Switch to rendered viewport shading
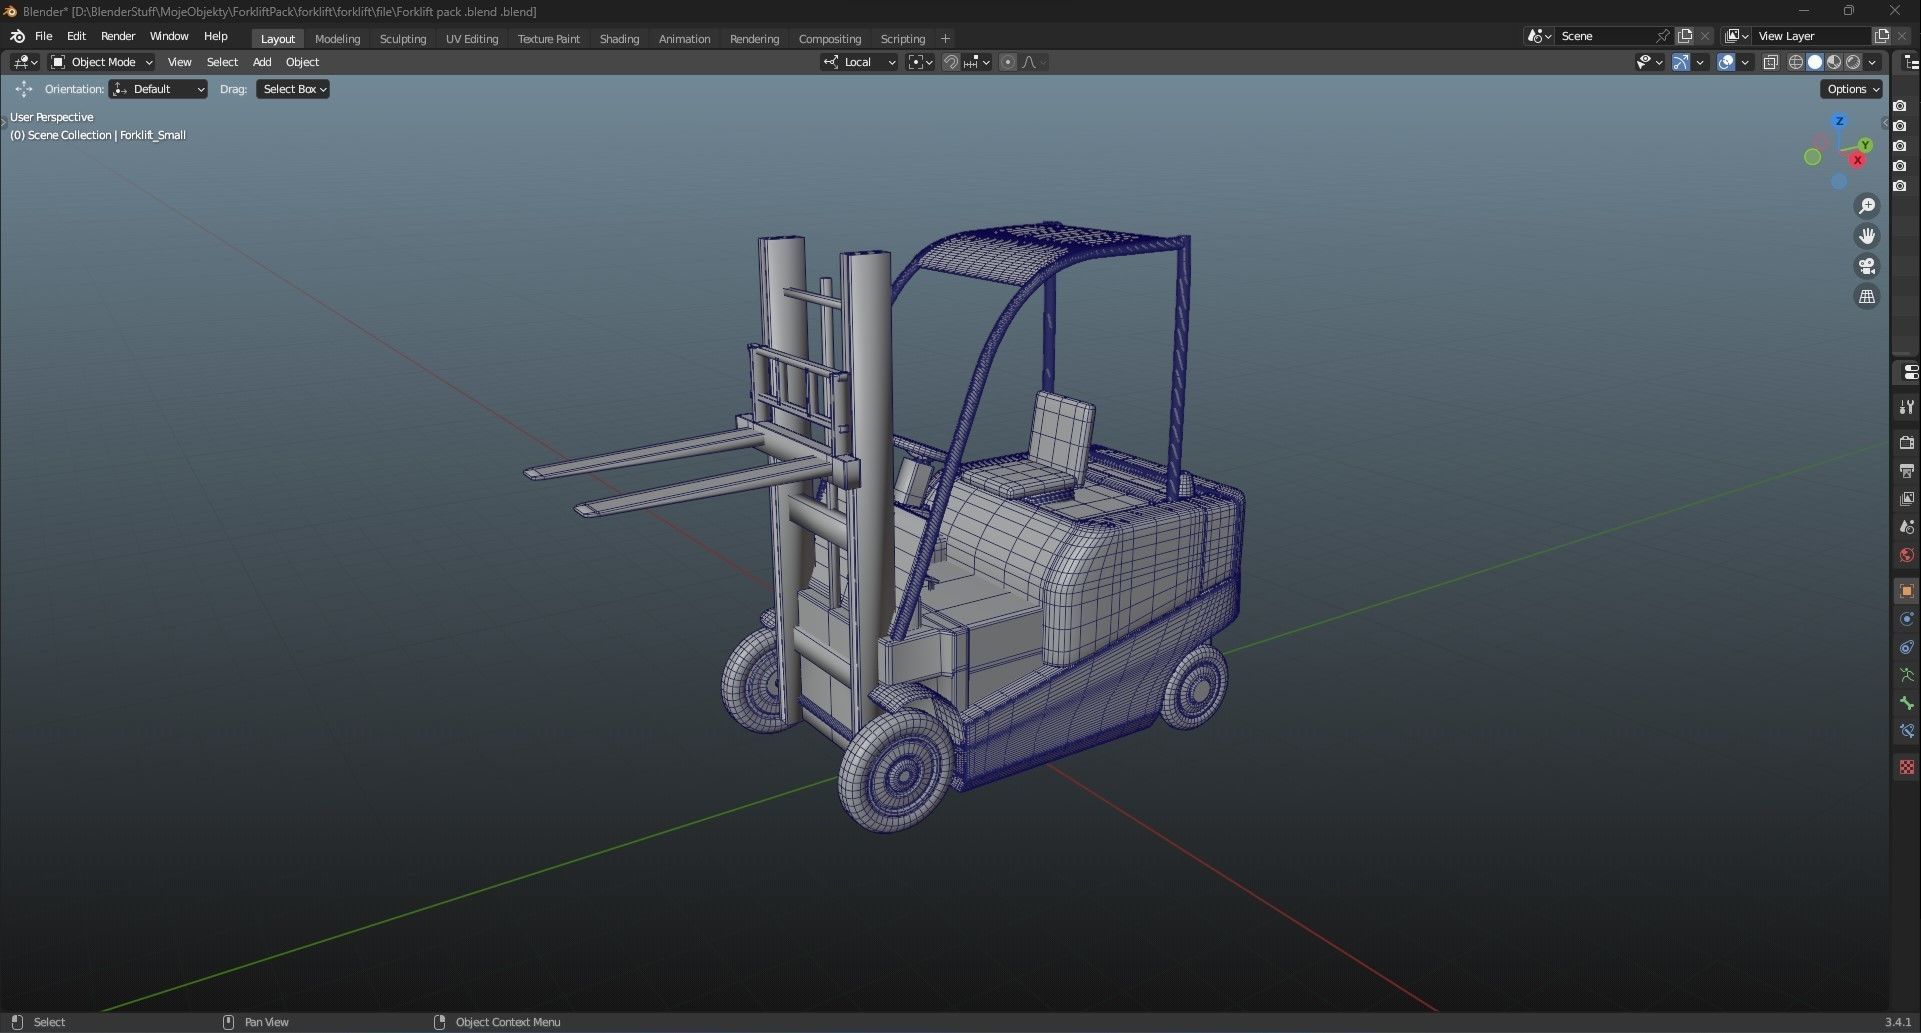Screen dimensions: 1921x1033 pyautogui.click(x=1853, y=62)
